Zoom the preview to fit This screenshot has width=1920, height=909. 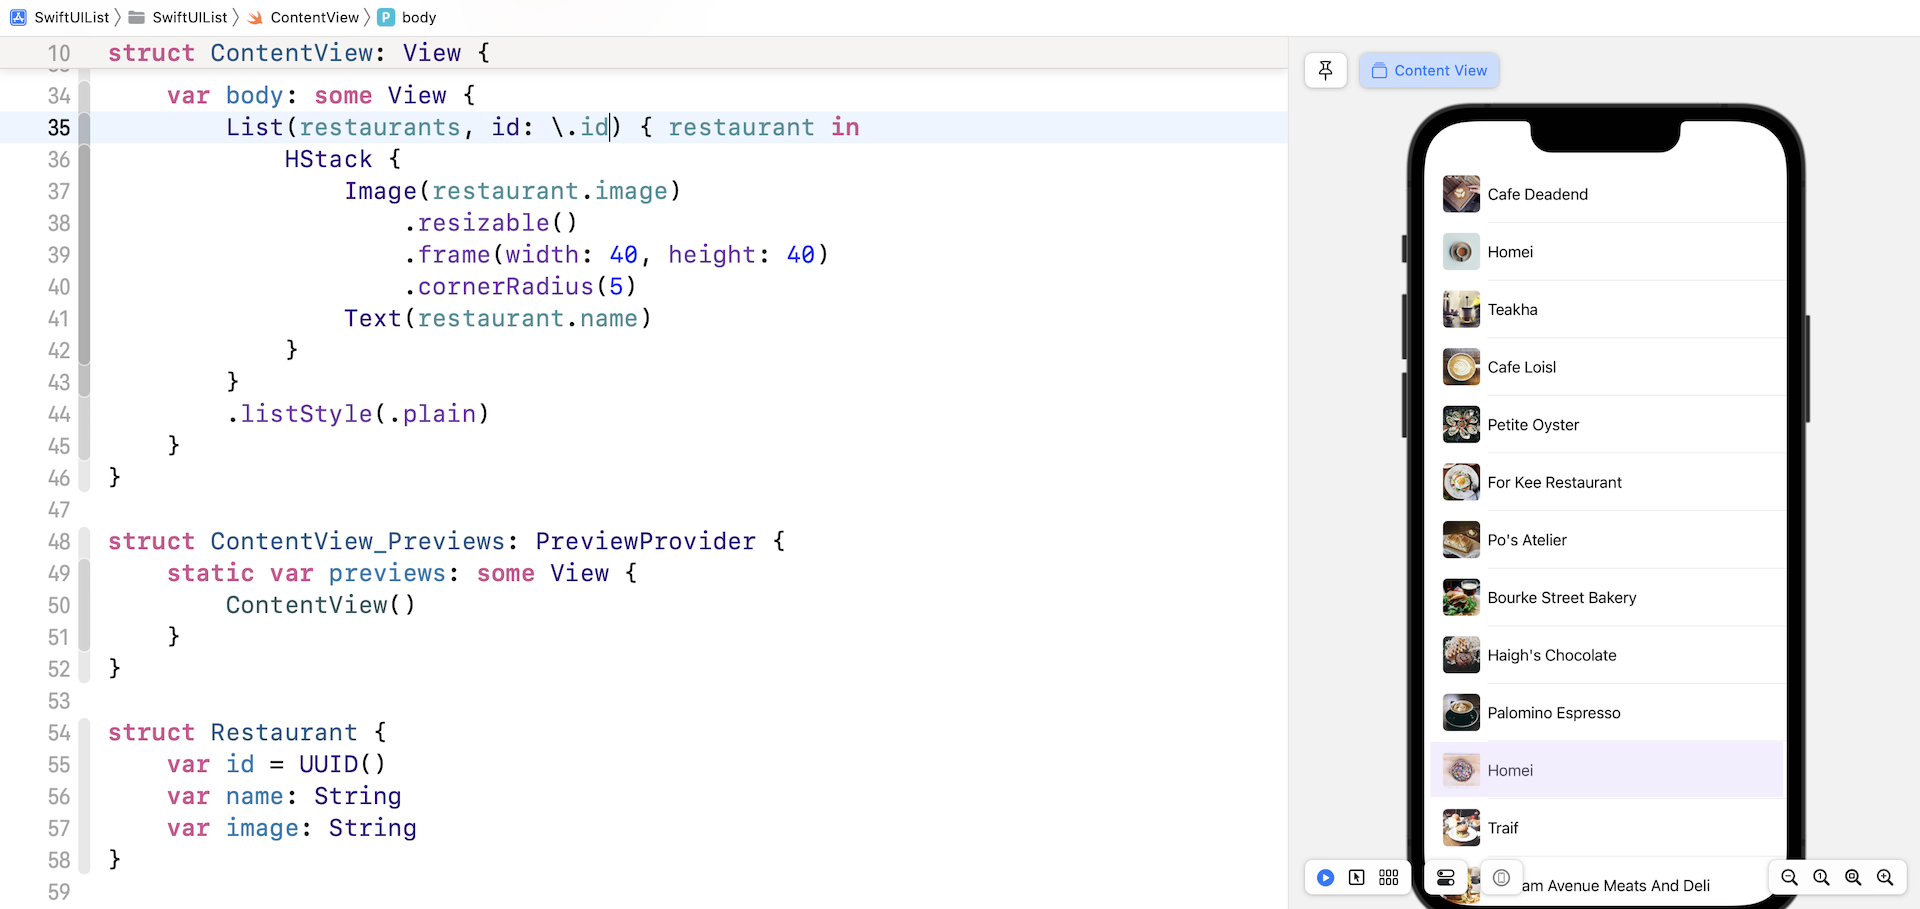pyautogui.click(x=1854, y=878)
